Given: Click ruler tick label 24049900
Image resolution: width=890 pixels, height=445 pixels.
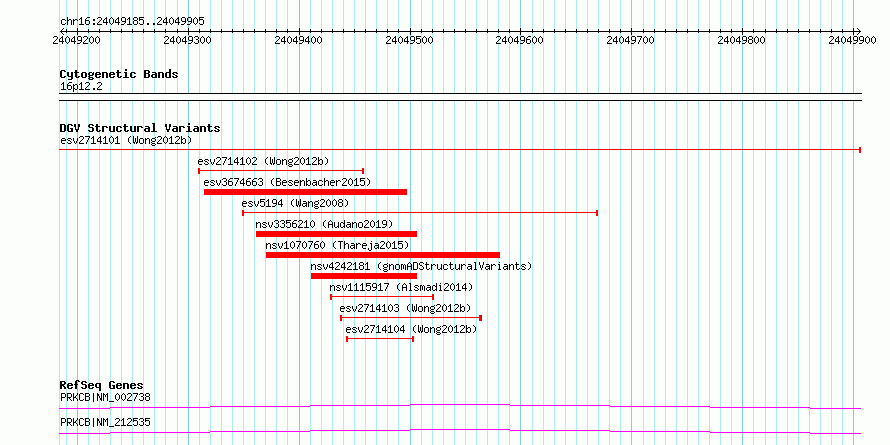Looking at the screenshot, I should (x=853, y=40).
